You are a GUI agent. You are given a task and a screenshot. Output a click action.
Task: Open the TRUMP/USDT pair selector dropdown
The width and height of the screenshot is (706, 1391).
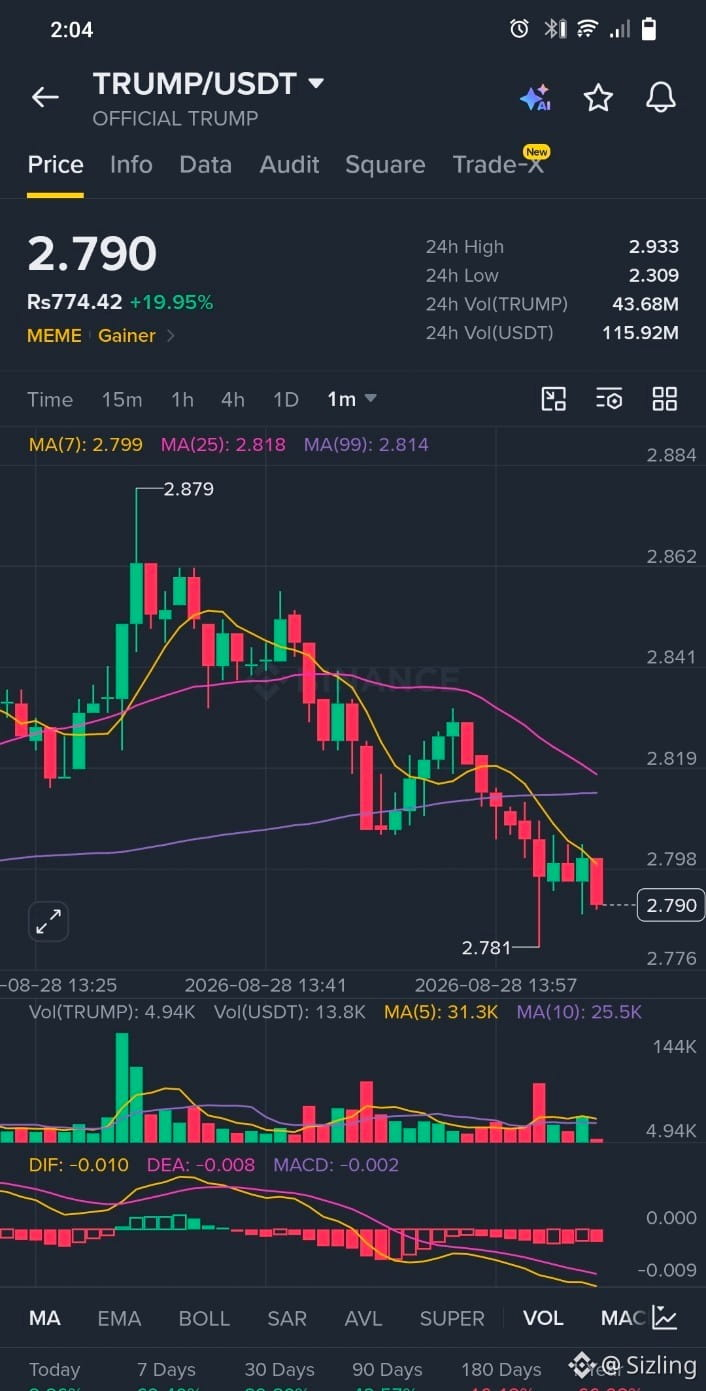(x=208, y=84)
